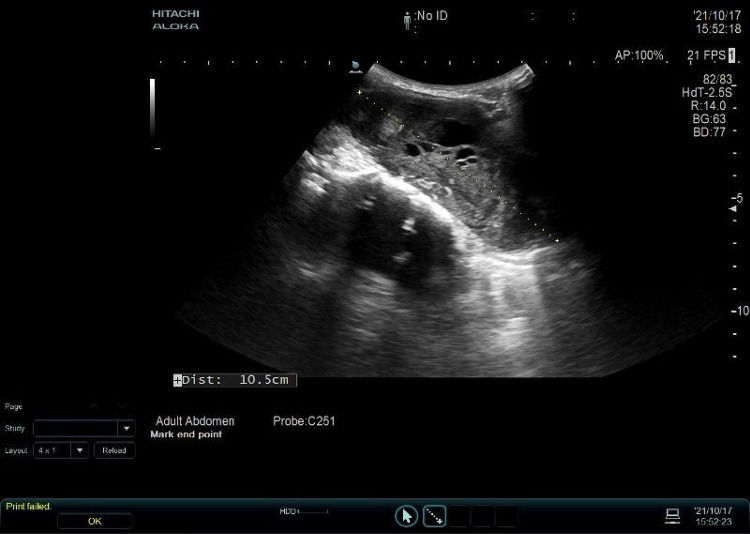Click the focus depth arrow on the scale
The image size is (750, 534).
[x=732, y=208]
